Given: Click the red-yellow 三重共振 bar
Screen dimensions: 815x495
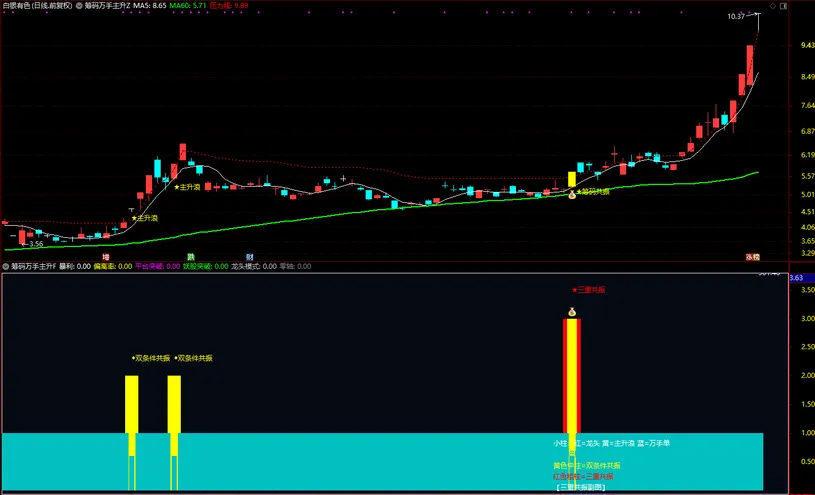Looking at the screenshot, I should pos(572,376).
